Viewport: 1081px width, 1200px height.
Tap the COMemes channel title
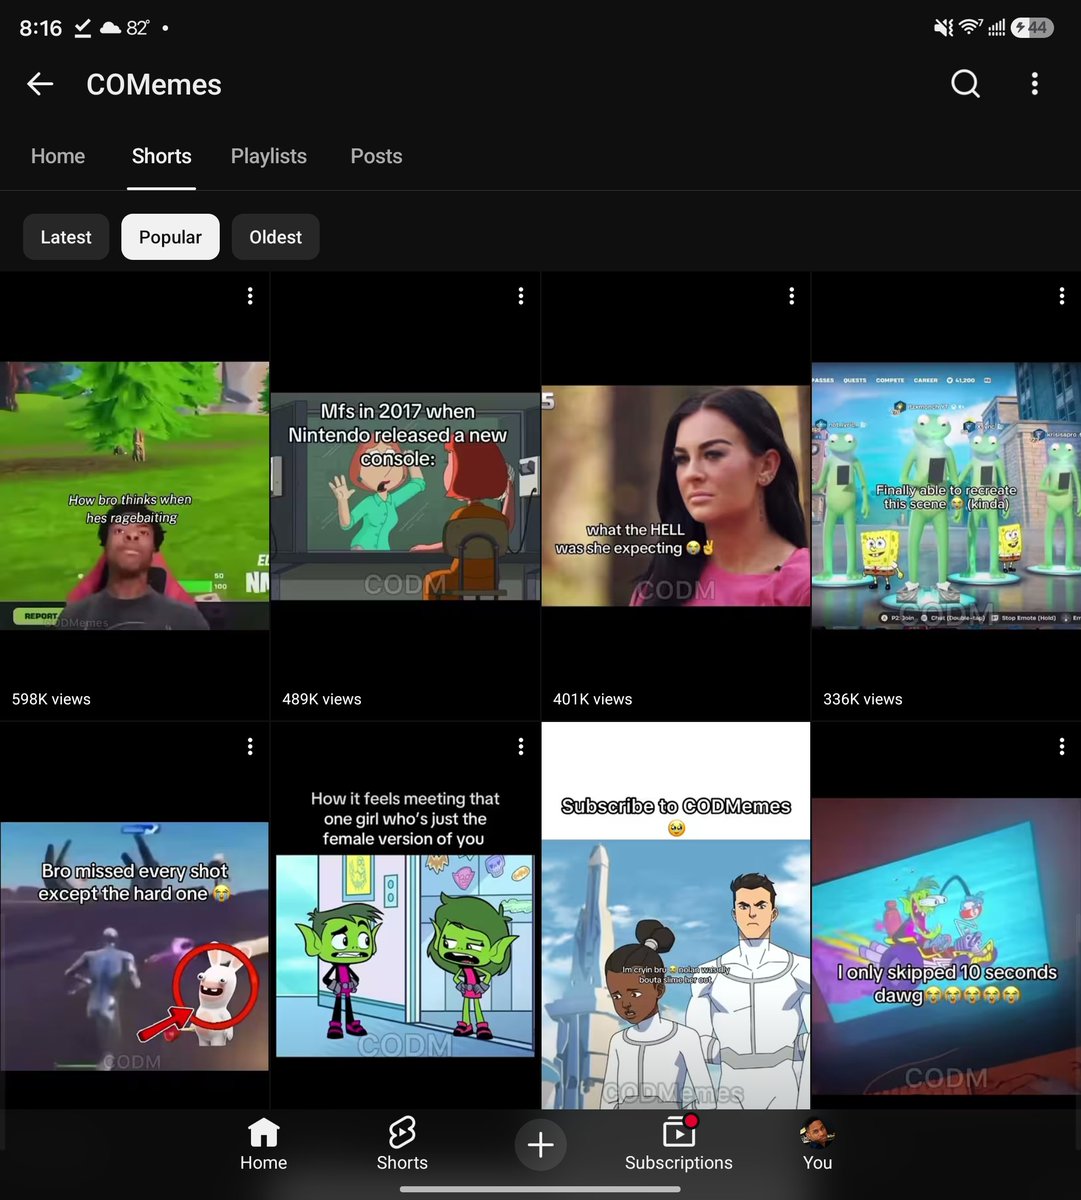click(x=154, y=84)
